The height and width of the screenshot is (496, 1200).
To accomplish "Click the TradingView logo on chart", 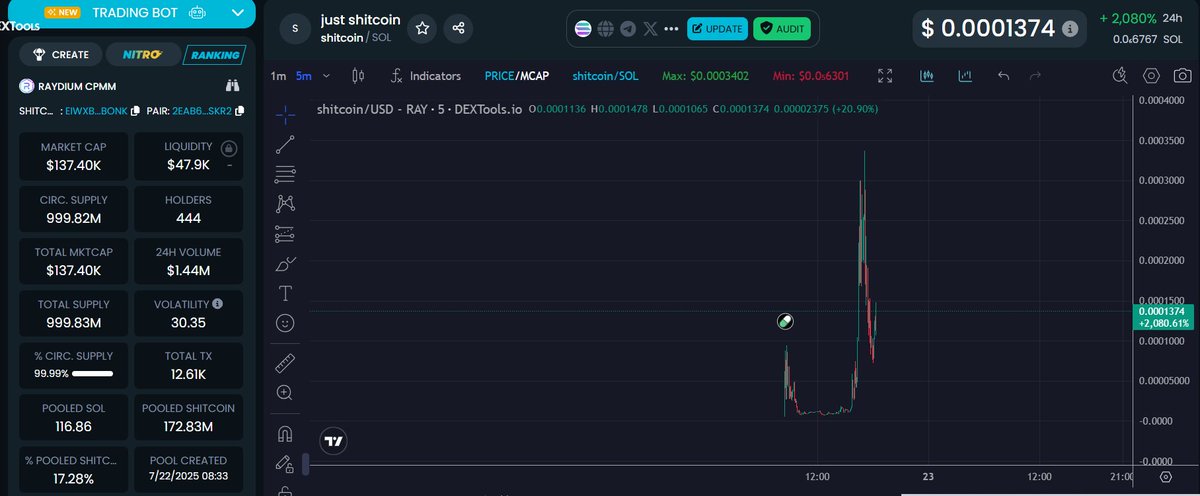I will pyautogui.click(x=333, y=441).
